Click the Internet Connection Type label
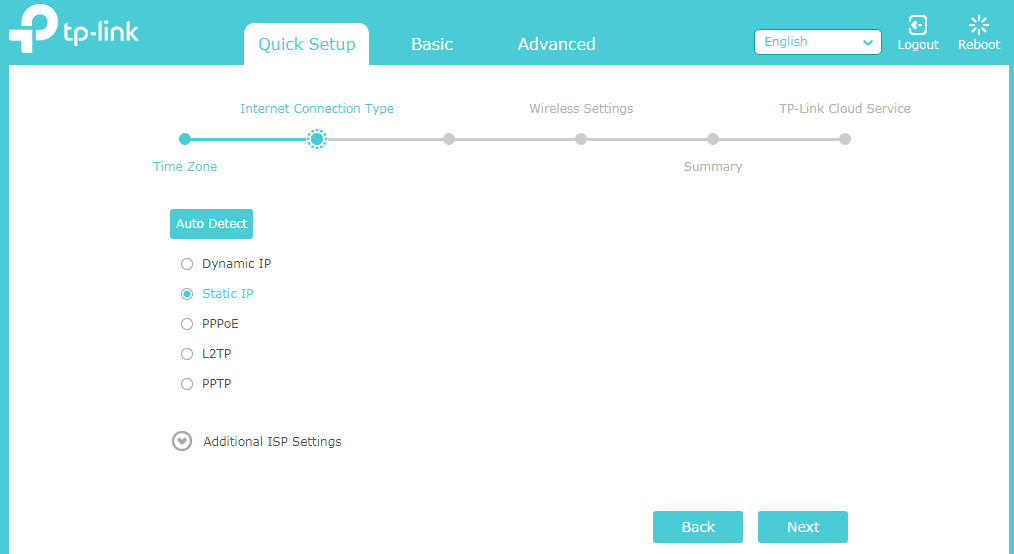 tap(317, 109)
